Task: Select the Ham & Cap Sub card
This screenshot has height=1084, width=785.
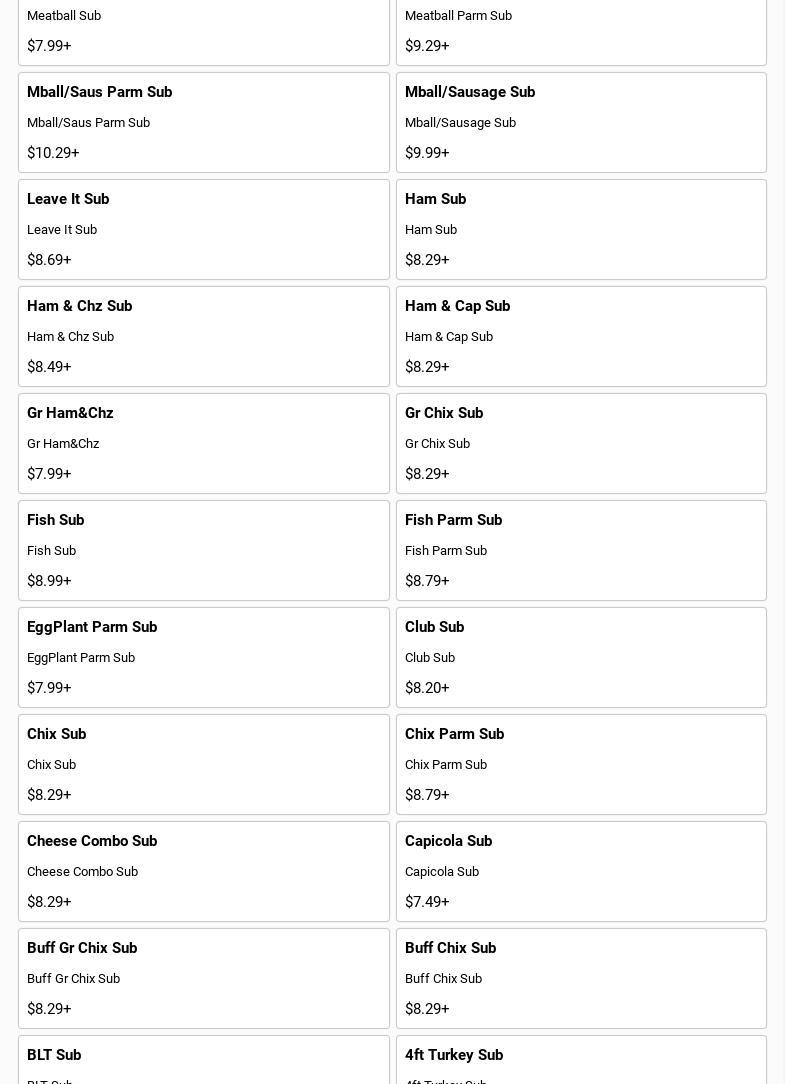Action: 581,336
